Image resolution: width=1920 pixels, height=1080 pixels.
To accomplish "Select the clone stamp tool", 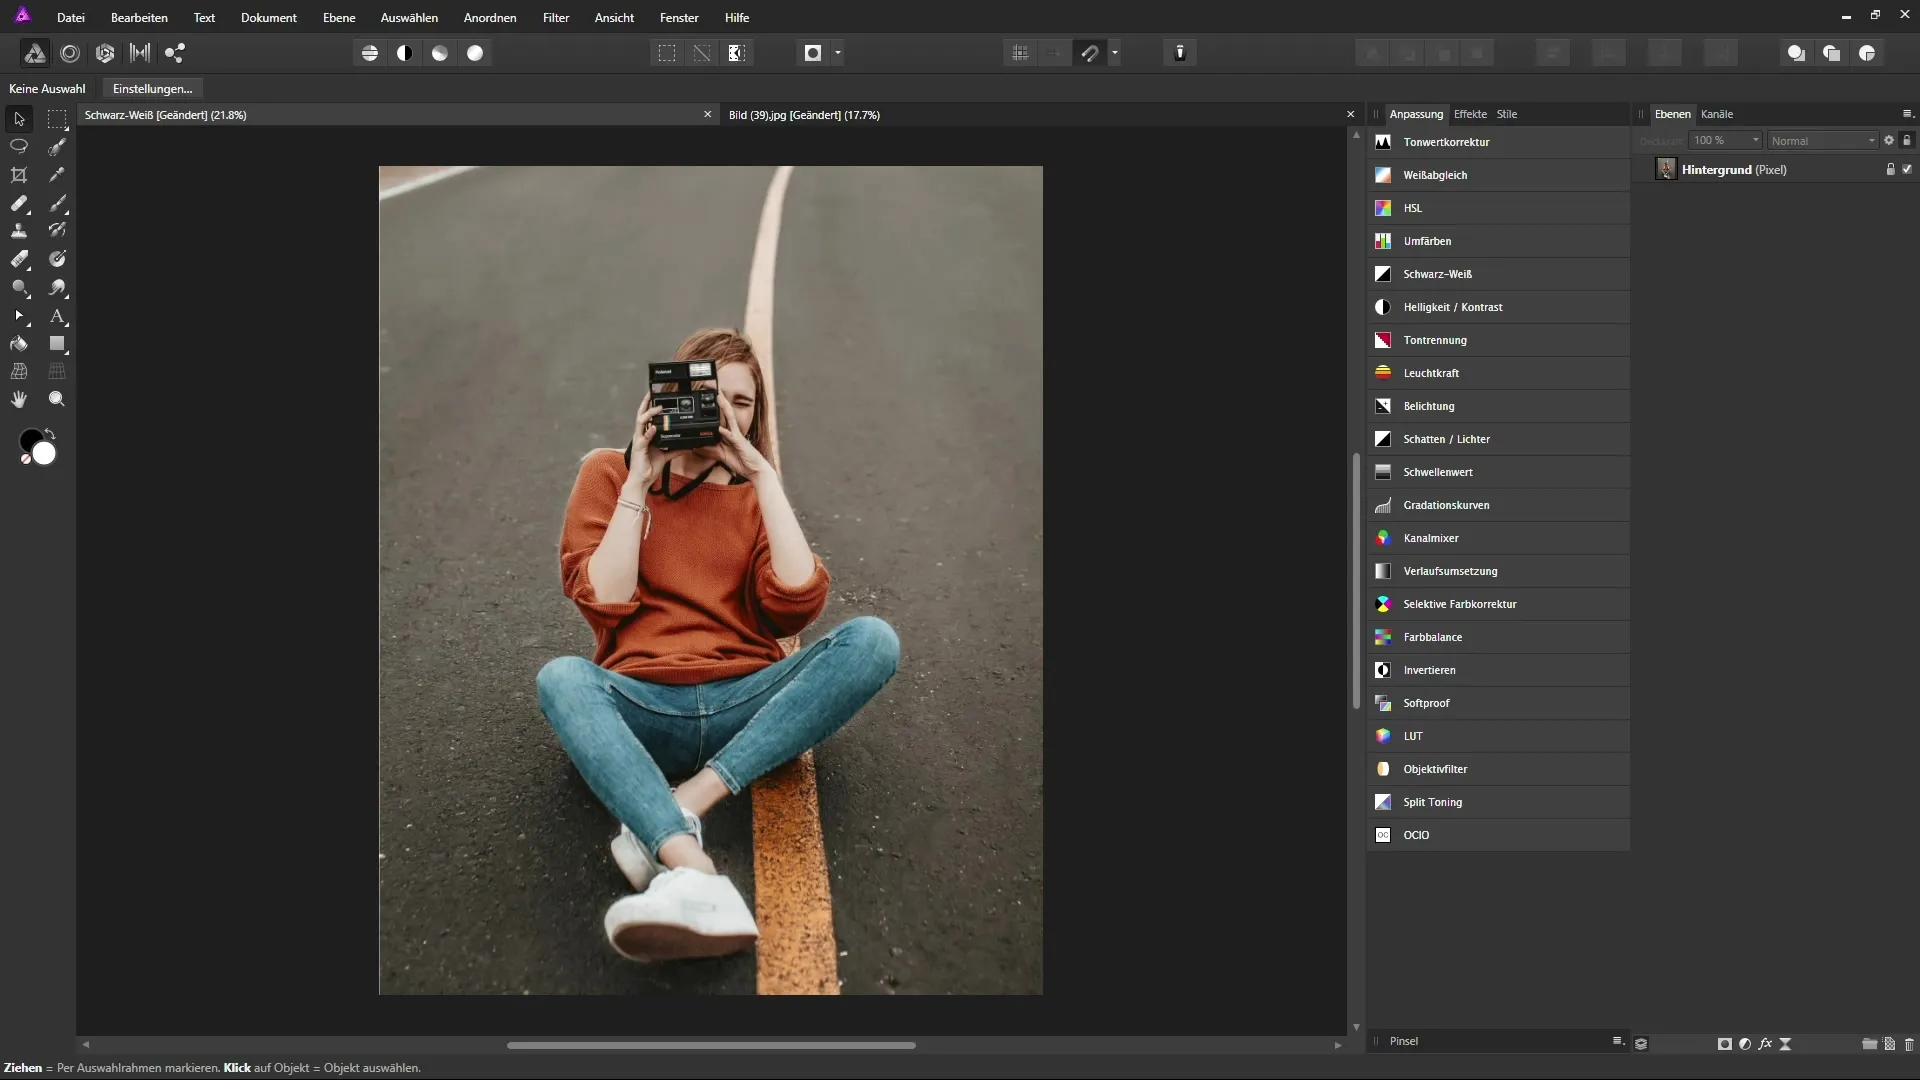I will [19, 231].
